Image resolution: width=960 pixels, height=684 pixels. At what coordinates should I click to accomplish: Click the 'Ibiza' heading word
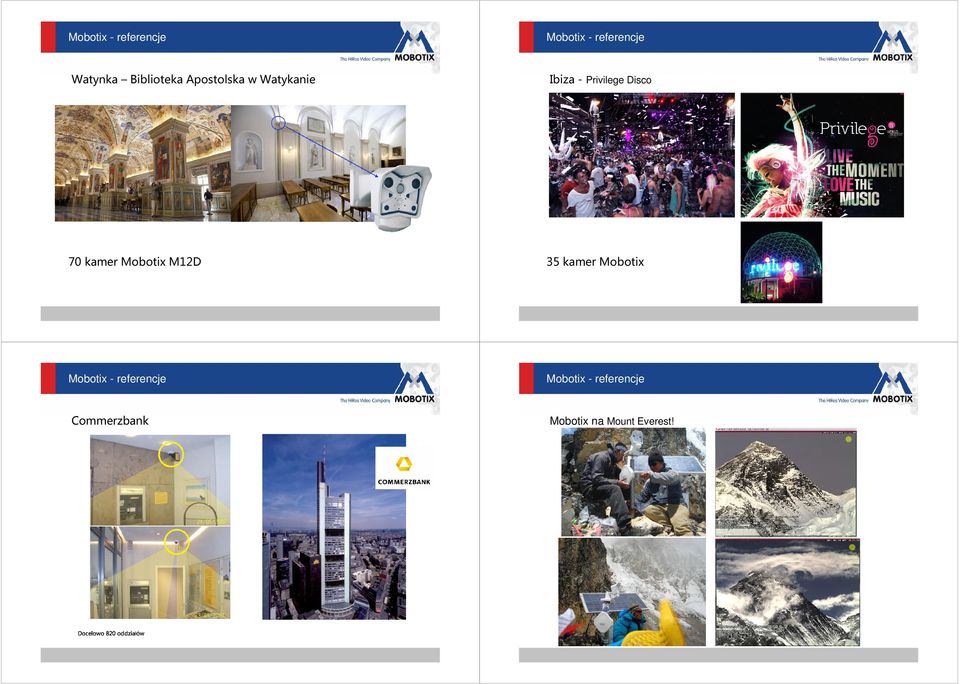561,79
